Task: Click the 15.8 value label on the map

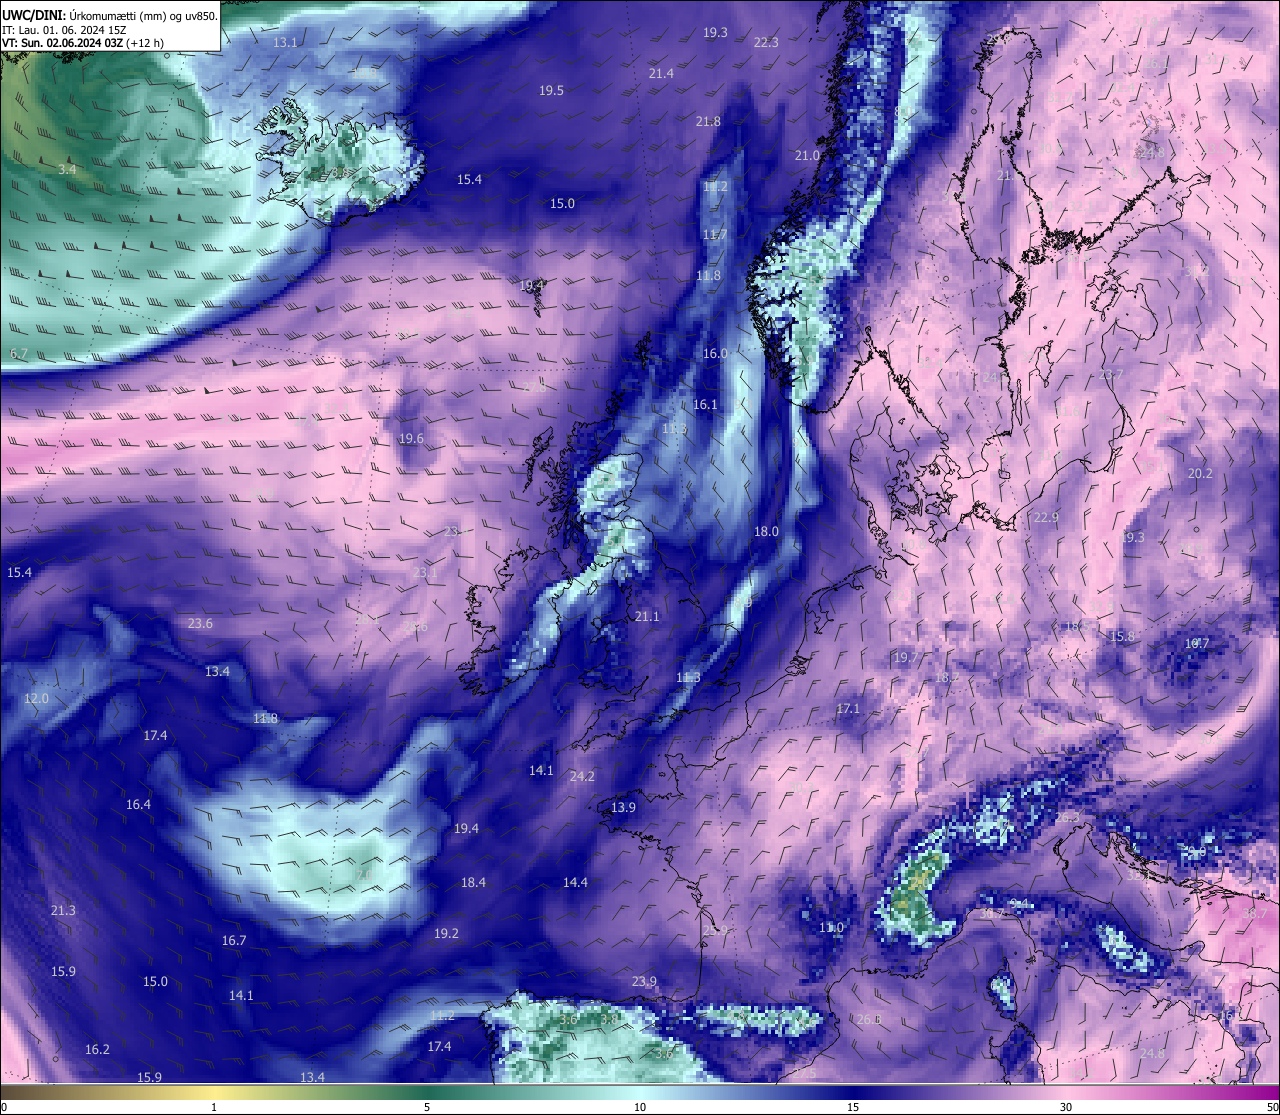Action: point(1122,636)
